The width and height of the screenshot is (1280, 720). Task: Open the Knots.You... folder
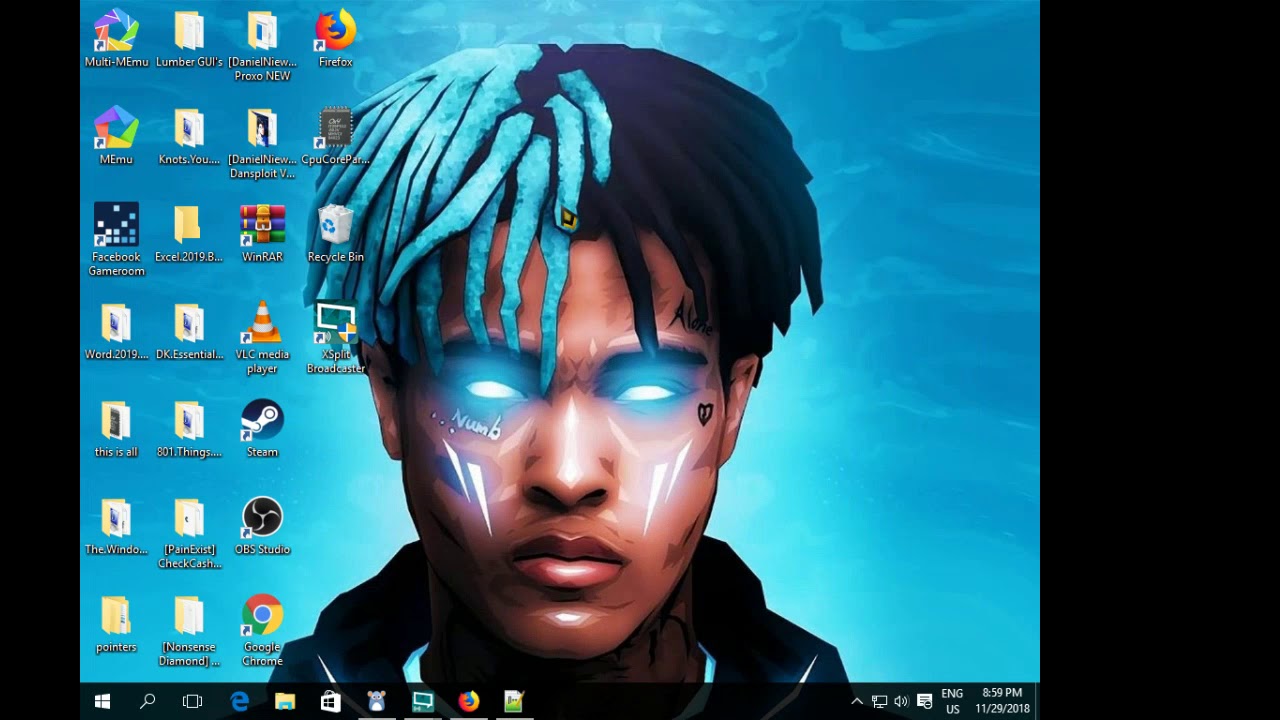click(189, 136)
